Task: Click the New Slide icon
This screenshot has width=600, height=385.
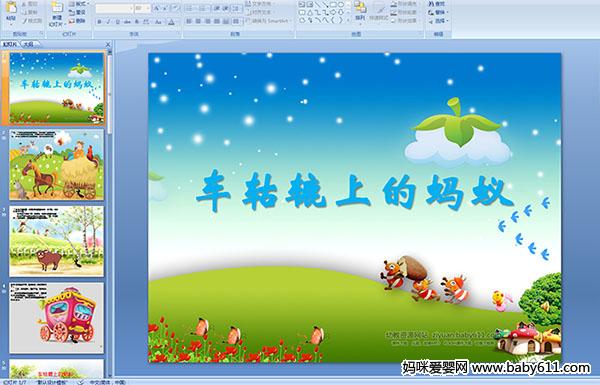Action: (57, 14)
